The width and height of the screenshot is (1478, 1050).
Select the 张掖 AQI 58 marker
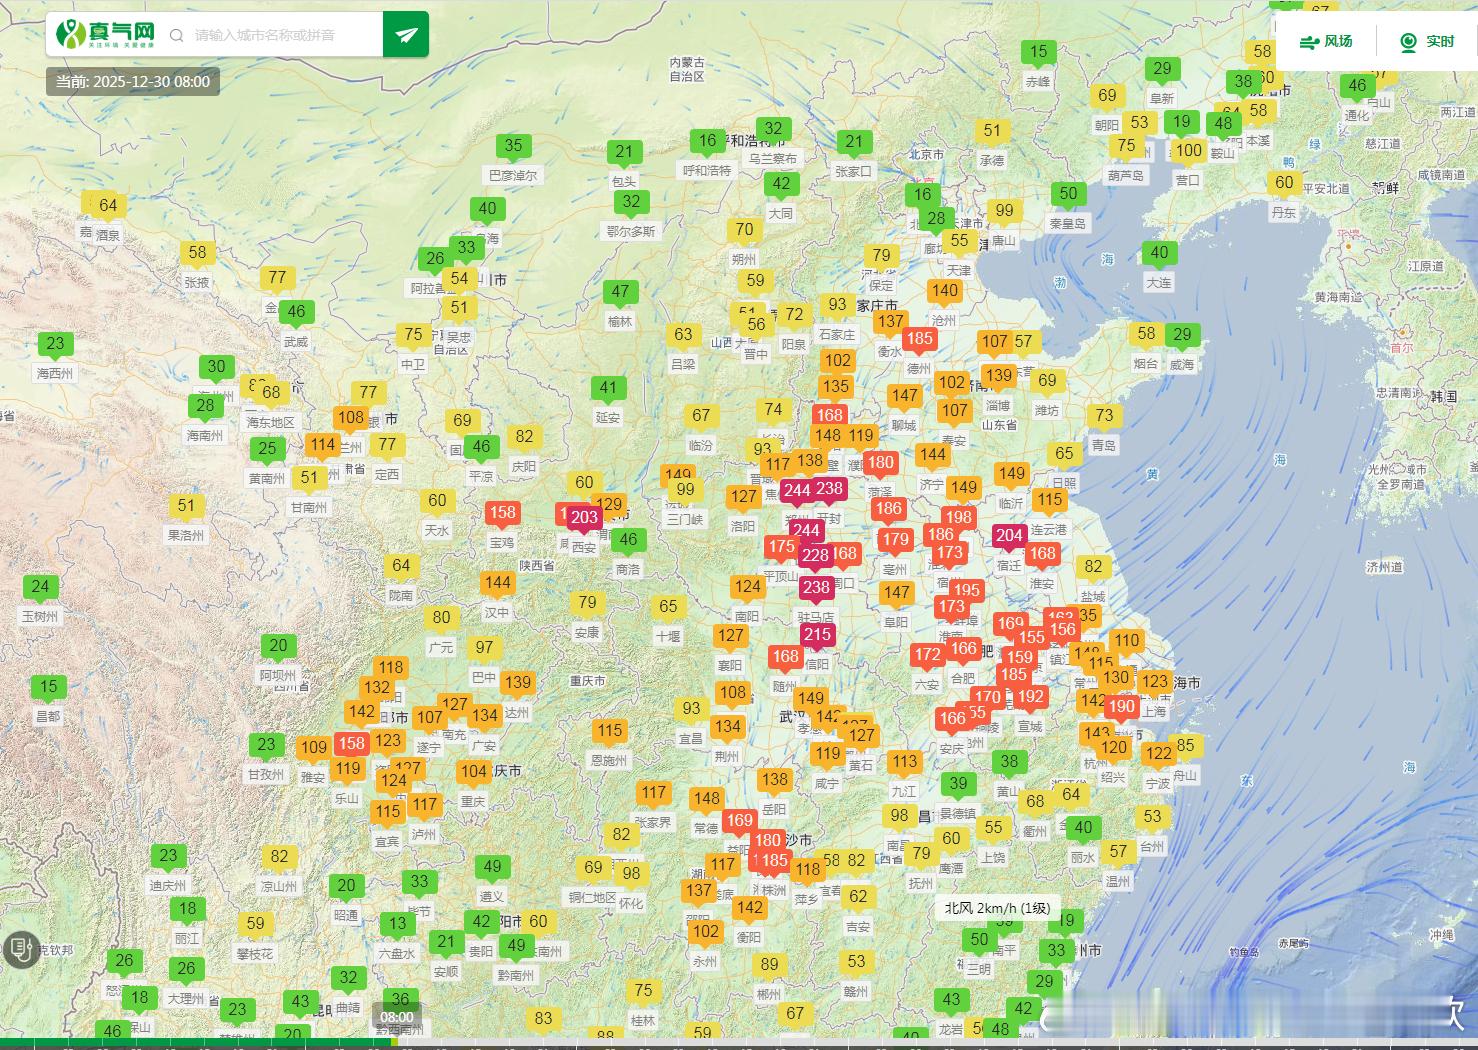197,255
